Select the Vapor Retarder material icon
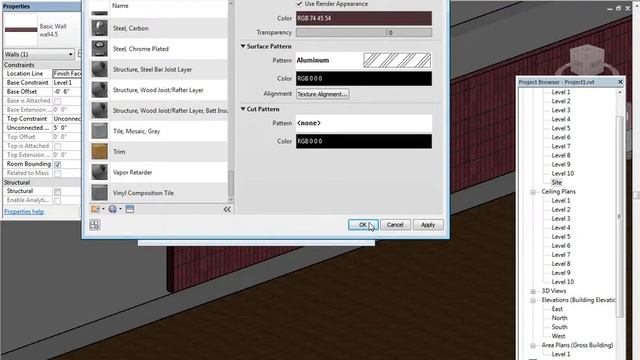Screen dimensions: 640x360 [99, 172]
